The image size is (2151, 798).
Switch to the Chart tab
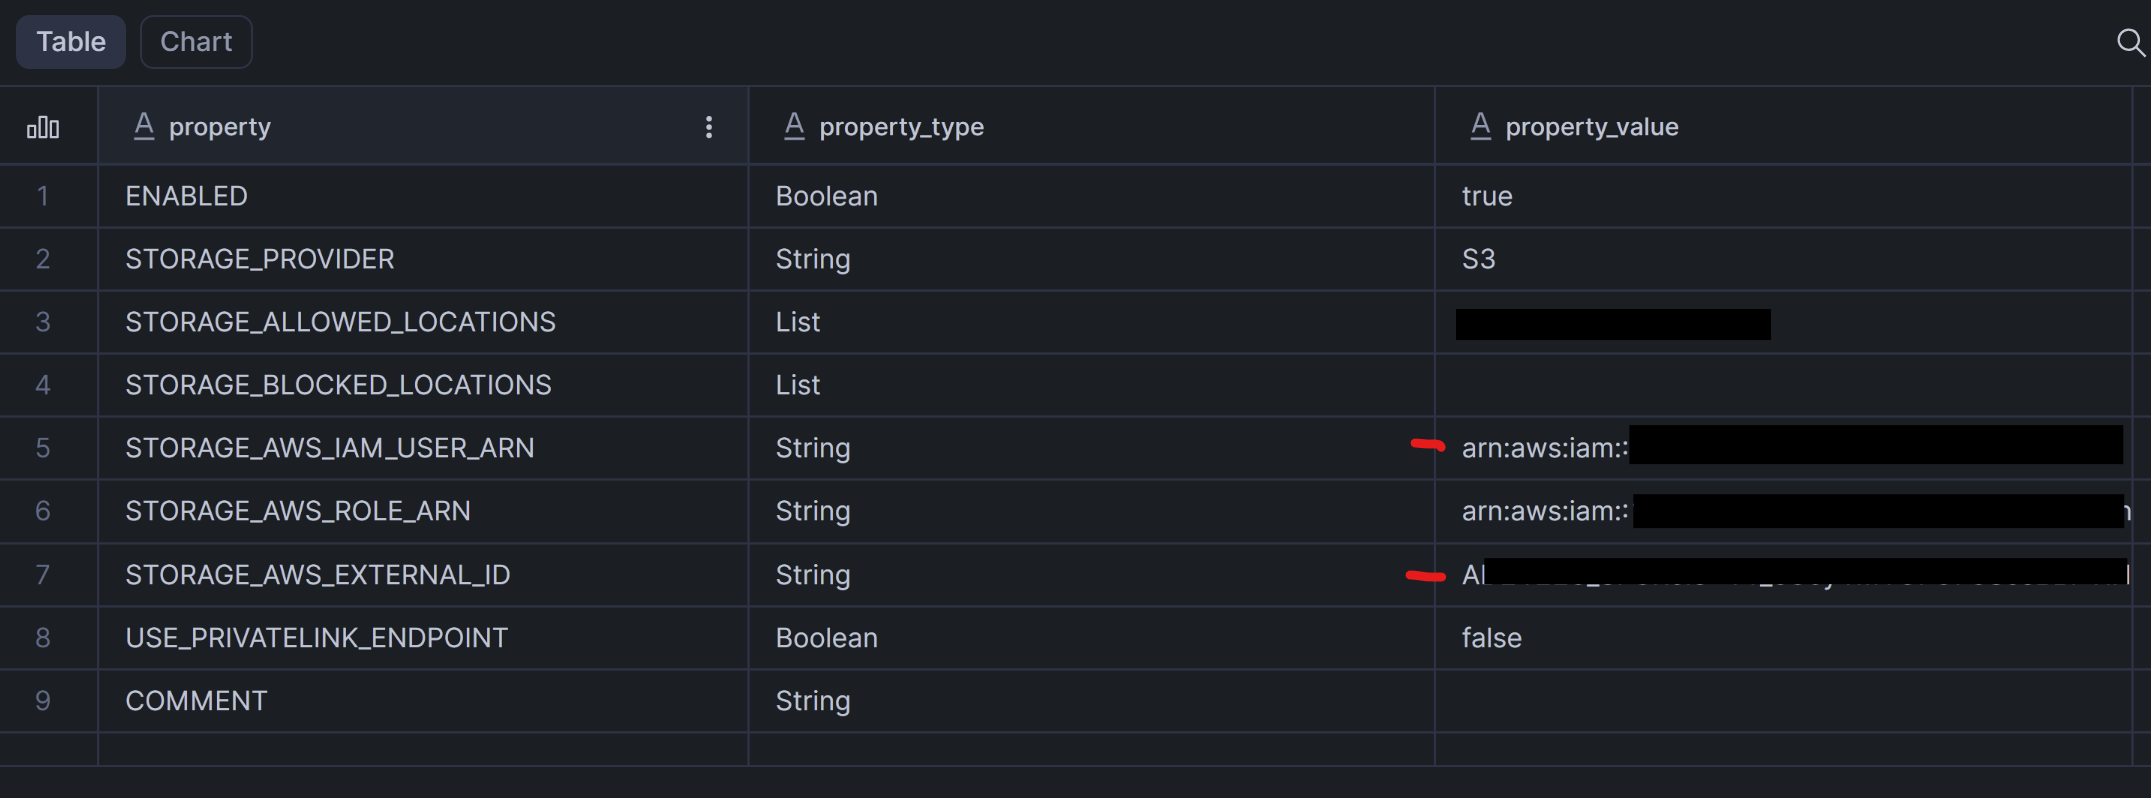(196, 42)
